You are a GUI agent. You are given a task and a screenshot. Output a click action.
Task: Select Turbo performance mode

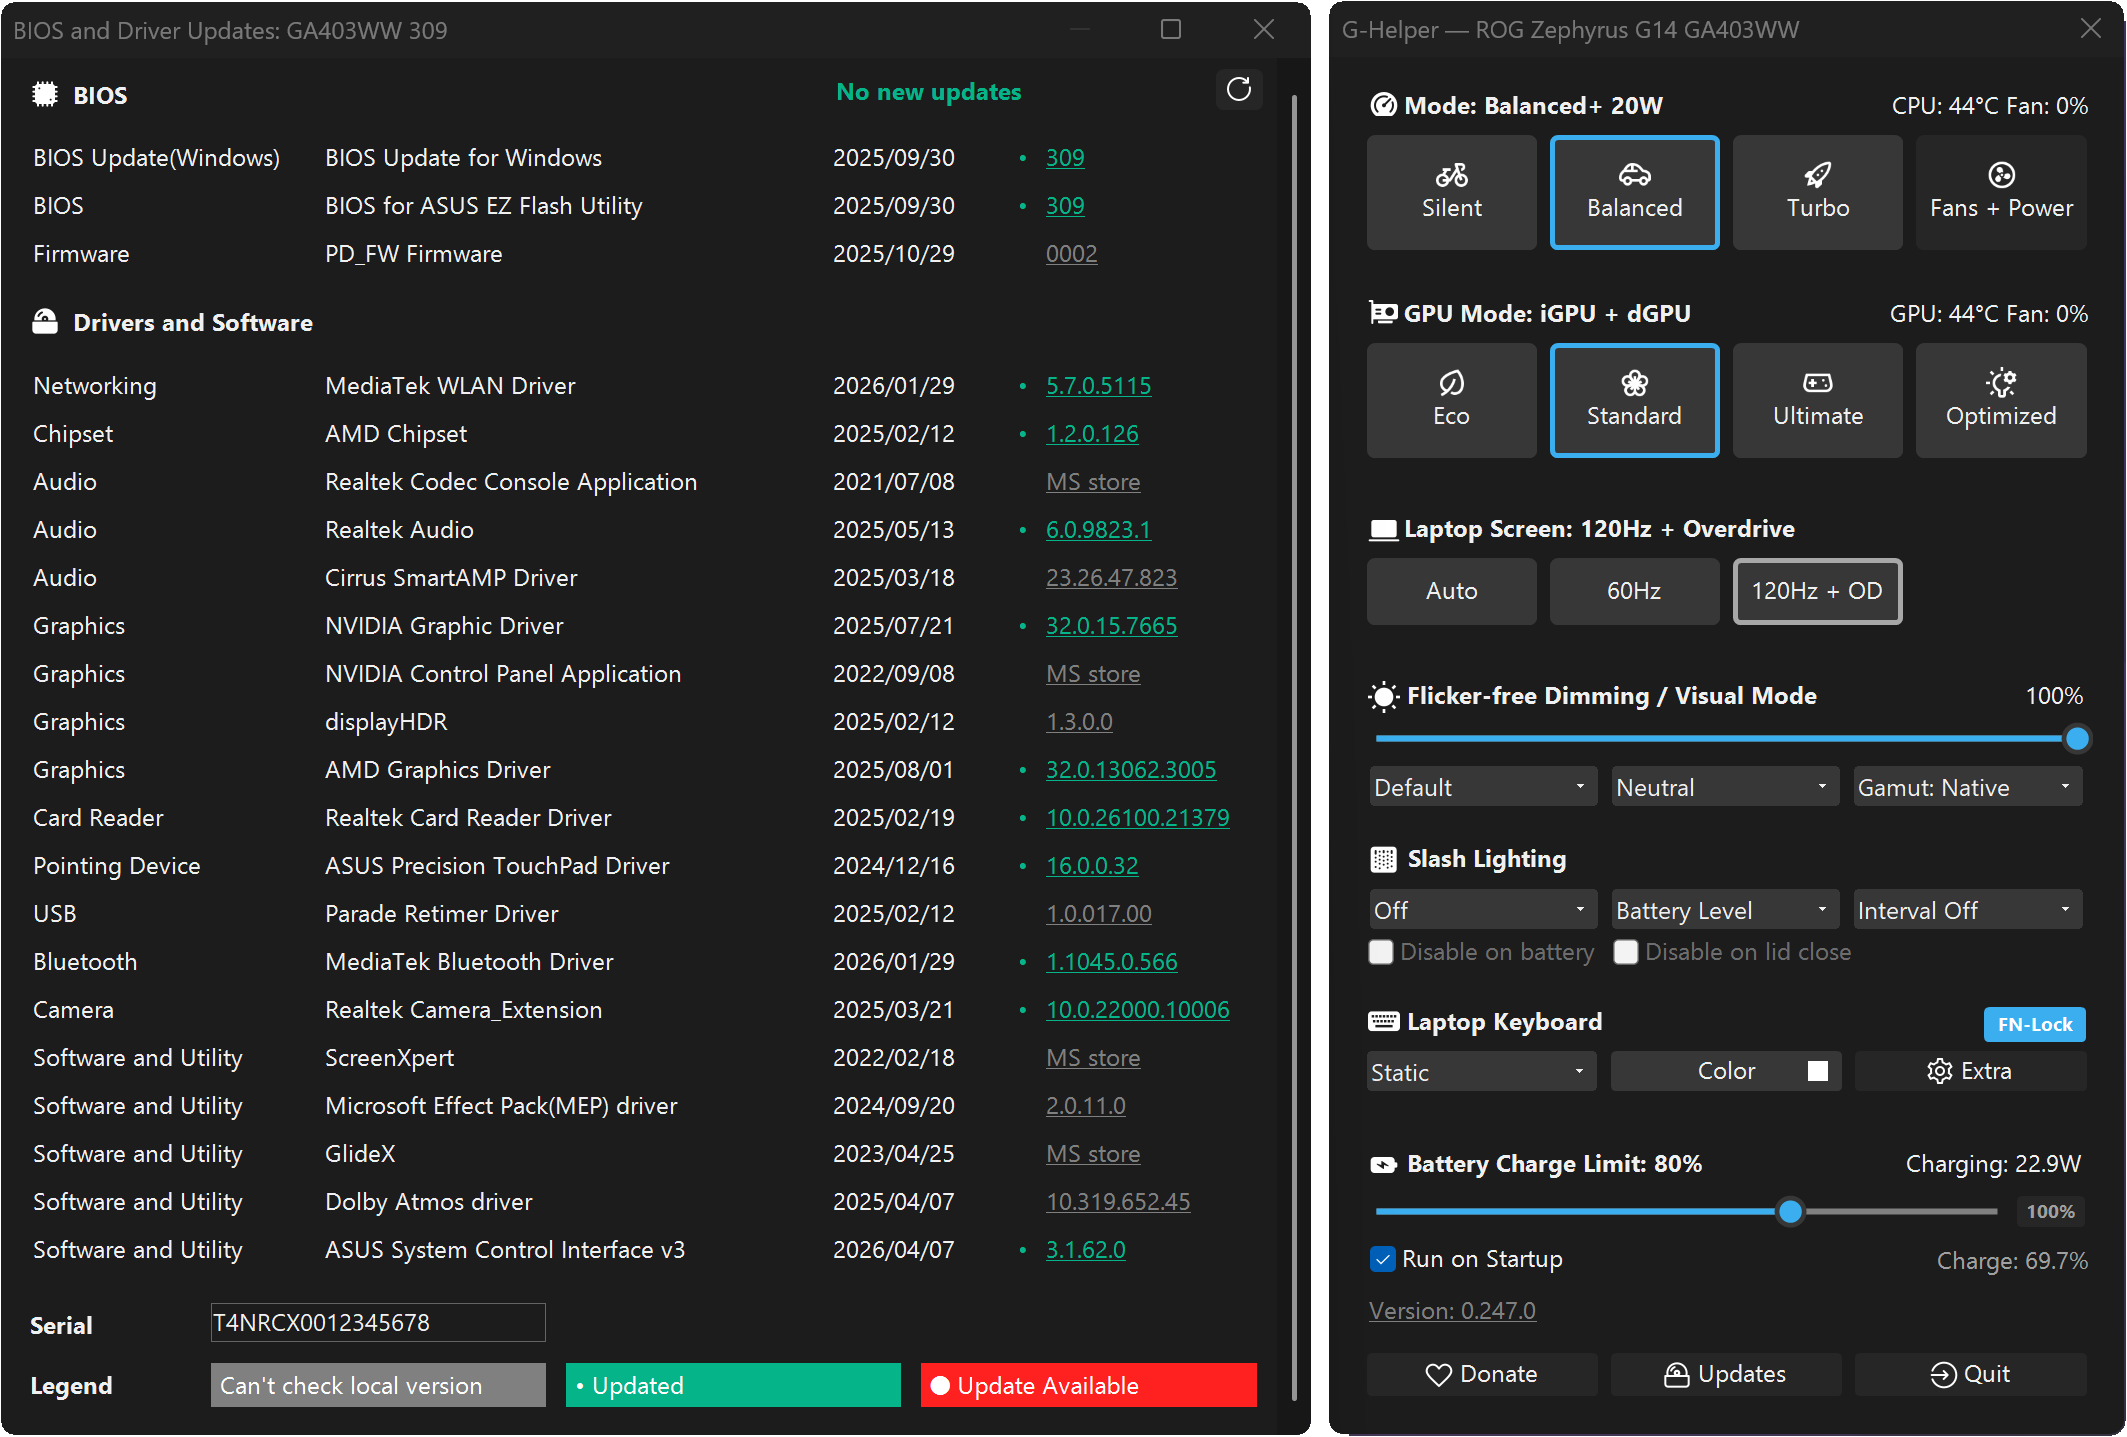[x=1817, y=192]
